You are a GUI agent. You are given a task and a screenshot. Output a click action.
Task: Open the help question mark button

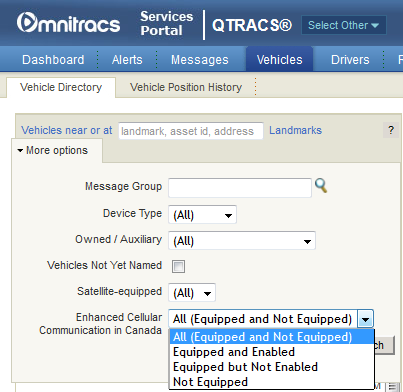(x=391, y=130)
